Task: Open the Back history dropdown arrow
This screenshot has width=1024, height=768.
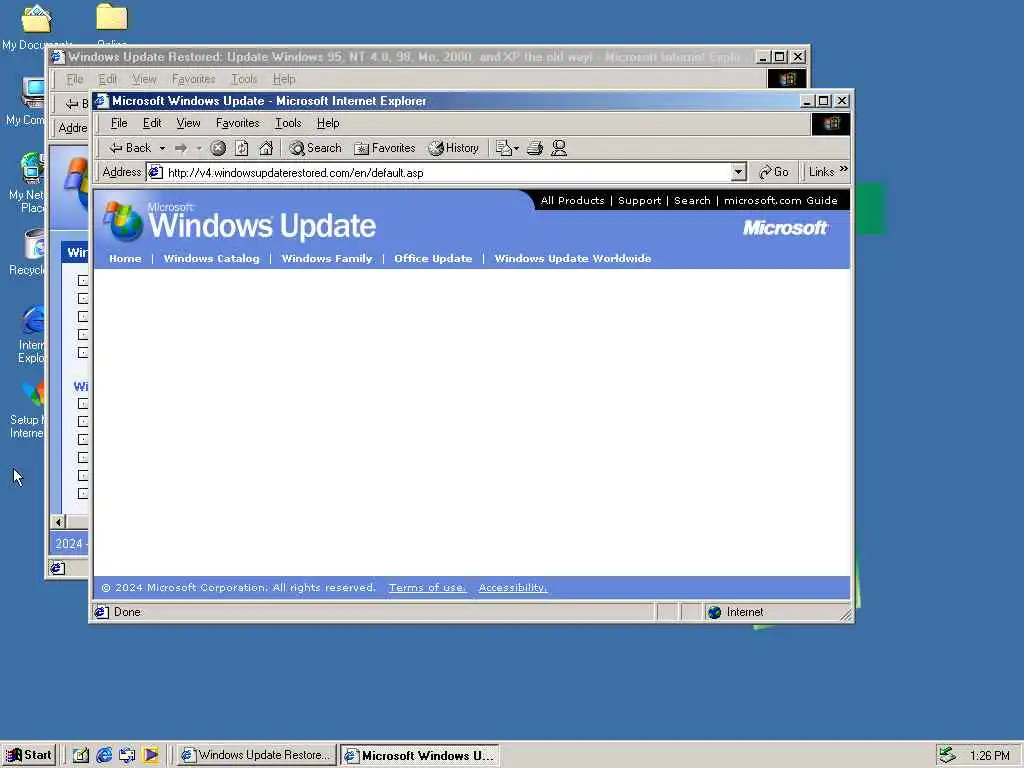Action: 162,148
